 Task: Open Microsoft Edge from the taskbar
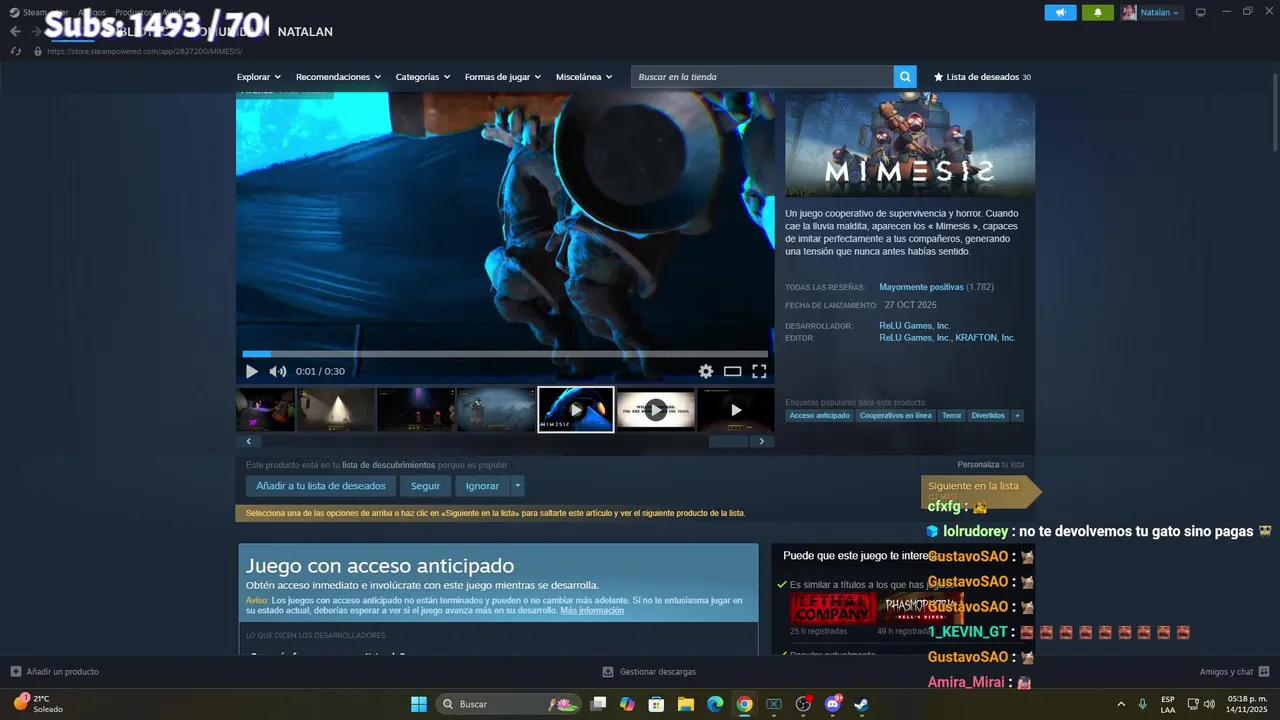point(715,704)
